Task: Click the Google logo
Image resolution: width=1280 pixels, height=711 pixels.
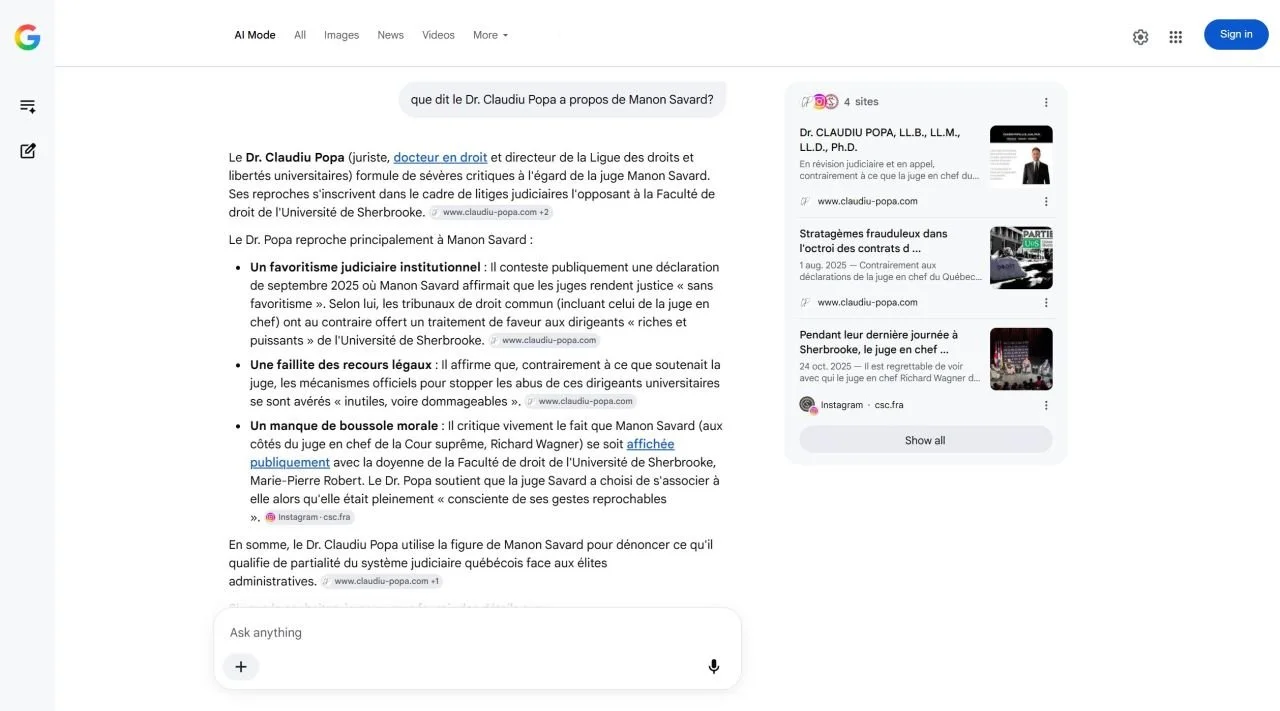Action: click(x=27, y=38)
